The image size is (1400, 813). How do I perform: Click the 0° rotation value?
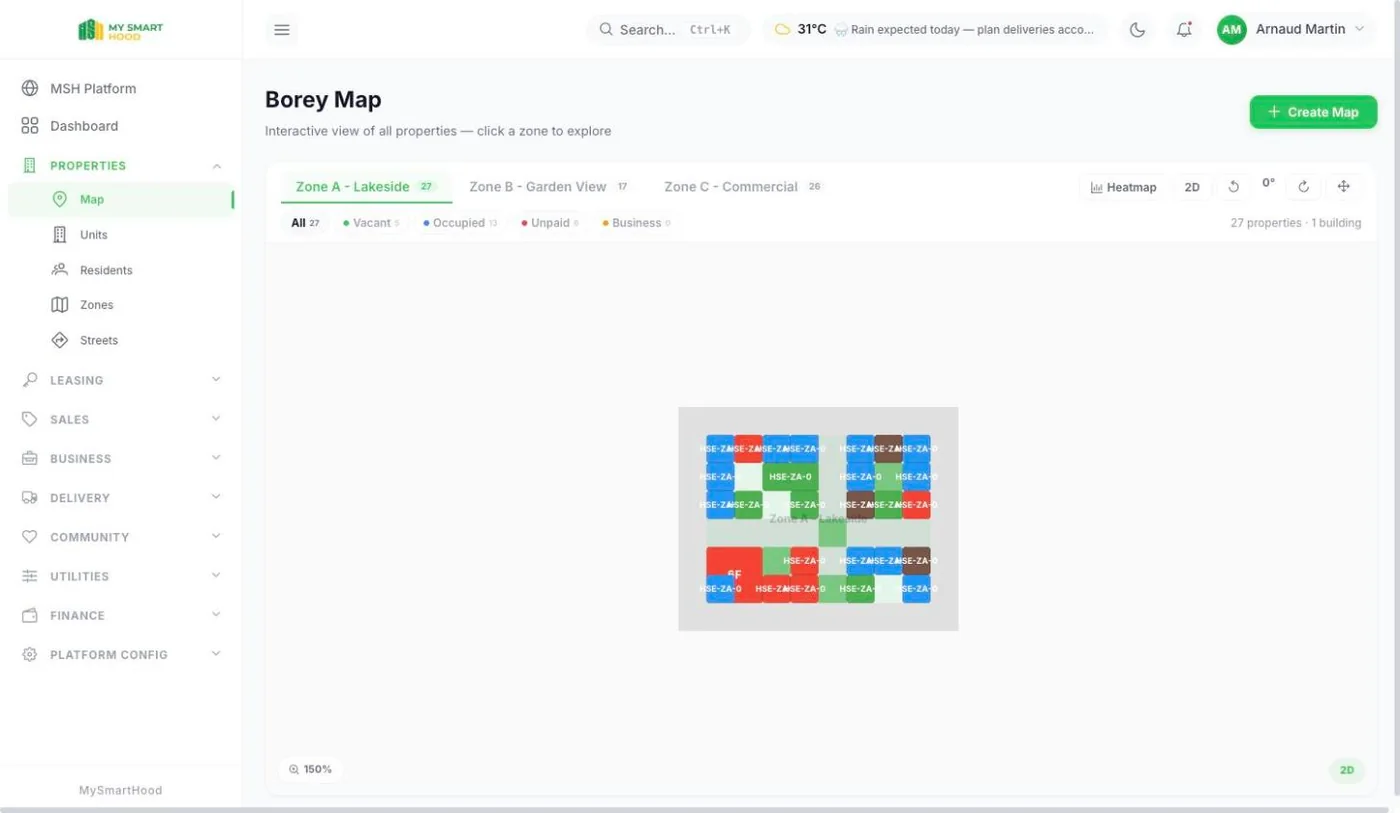click(1268, 184)
